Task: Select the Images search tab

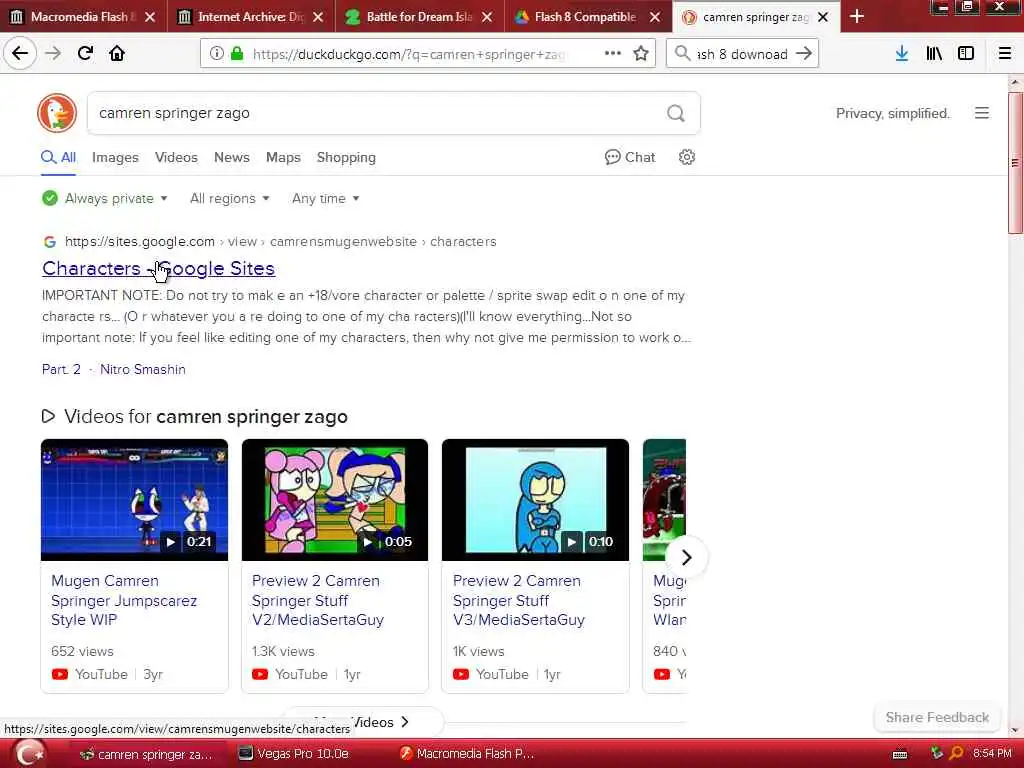Action: [x=115, y=157]
